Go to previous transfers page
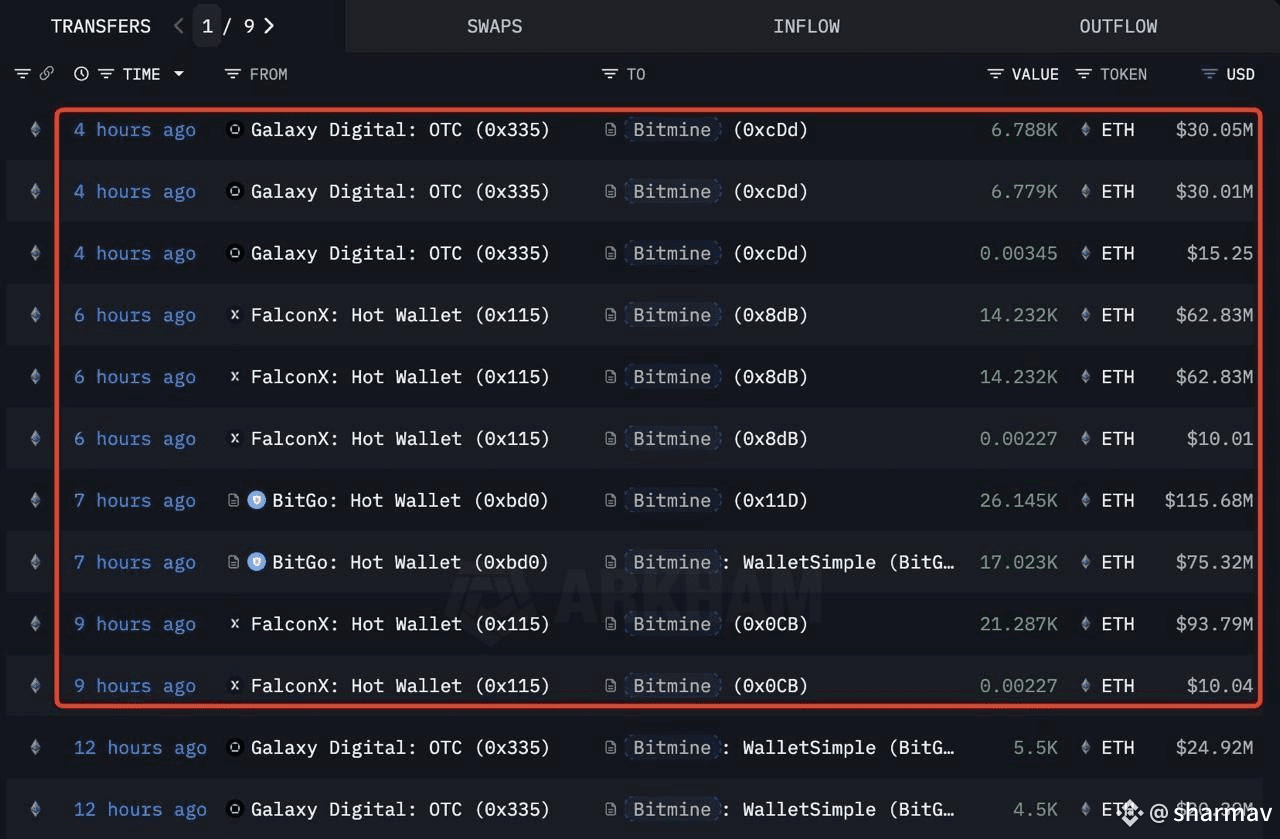Image resolution: width=1280 pixels, height=839 pixels. (179, 26)
